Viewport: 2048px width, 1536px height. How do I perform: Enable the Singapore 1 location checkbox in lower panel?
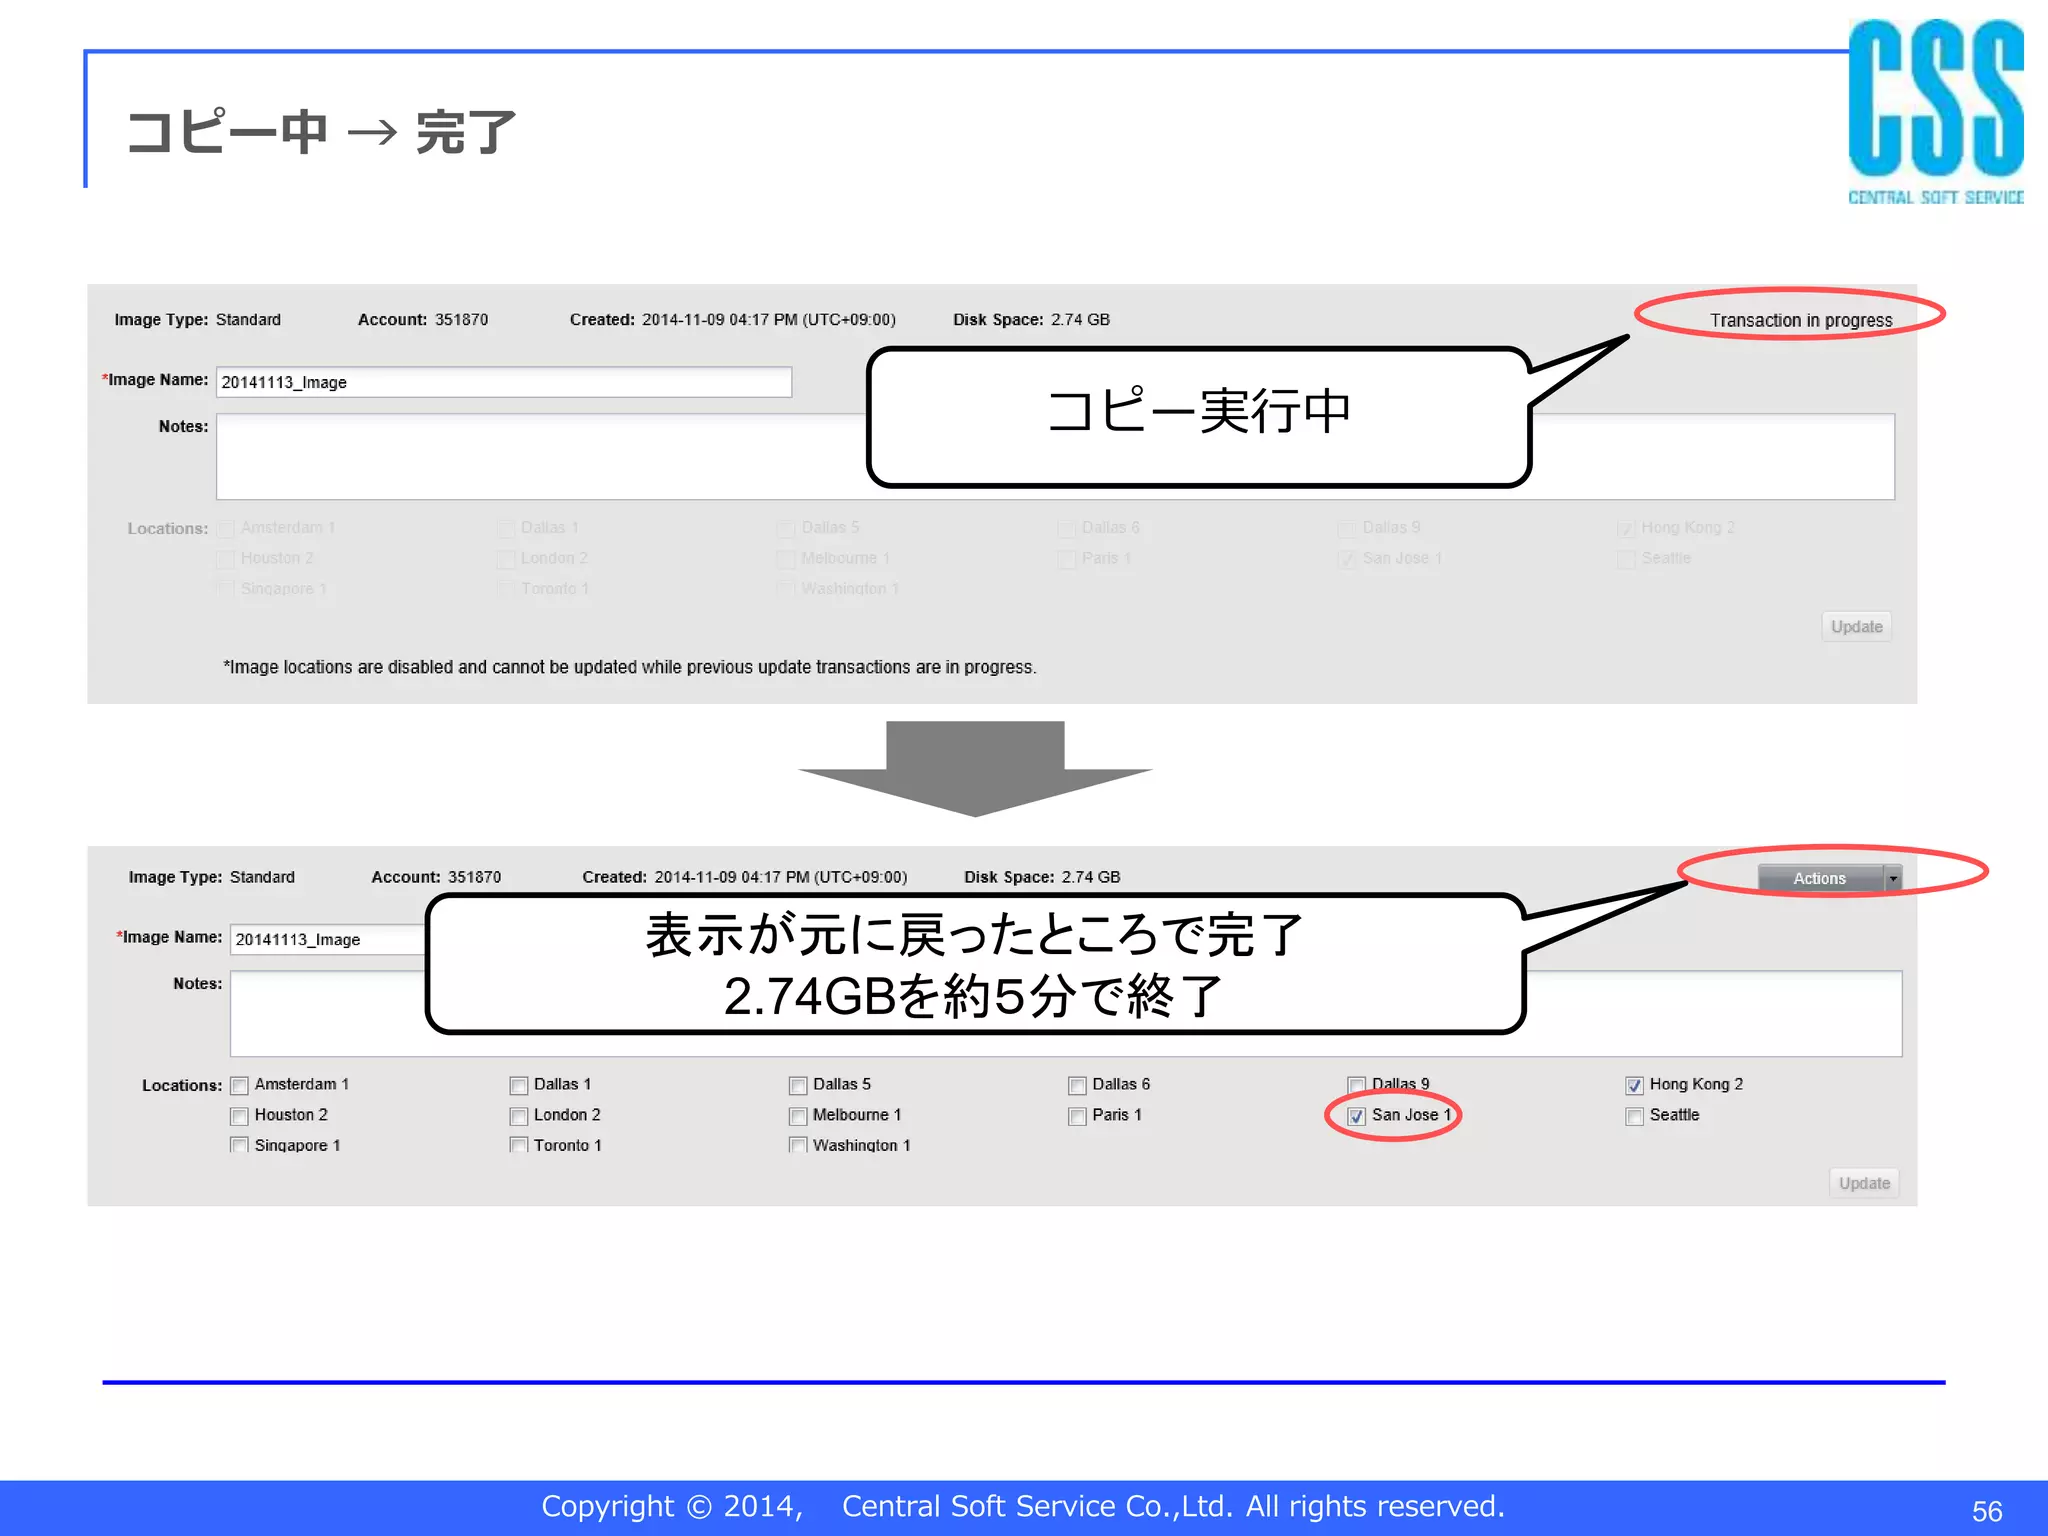(239, 1146)
